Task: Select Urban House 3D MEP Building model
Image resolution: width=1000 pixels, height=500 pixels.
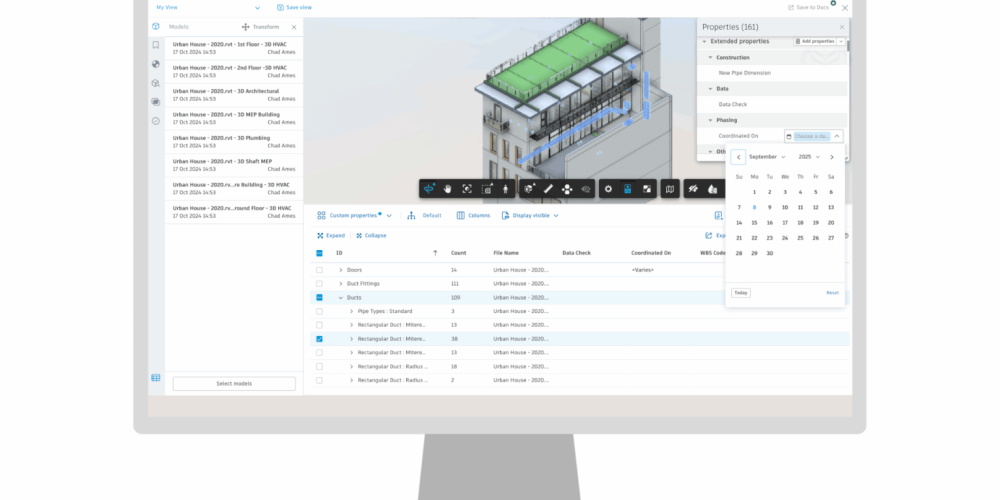Action: pos(234,119)
